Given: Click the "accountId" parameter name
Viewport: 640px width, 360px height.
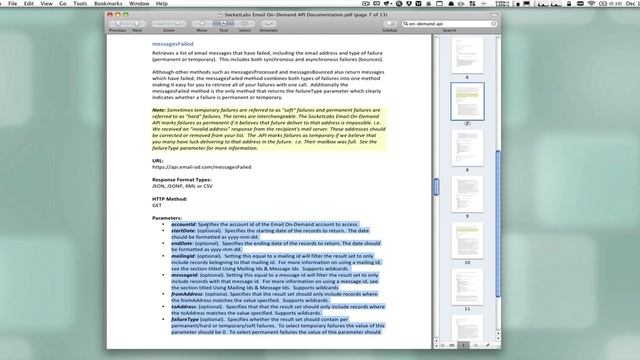Looking at the screenshot, I should (183, 224).
